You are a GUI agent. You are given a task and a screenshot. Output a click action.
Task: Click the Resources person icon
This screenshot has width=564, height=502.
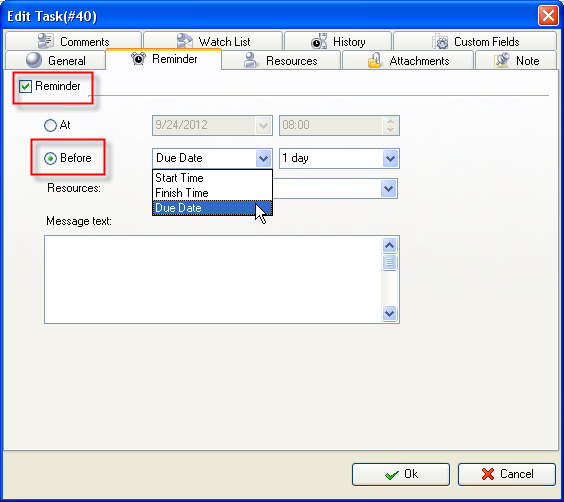[251, 60]
